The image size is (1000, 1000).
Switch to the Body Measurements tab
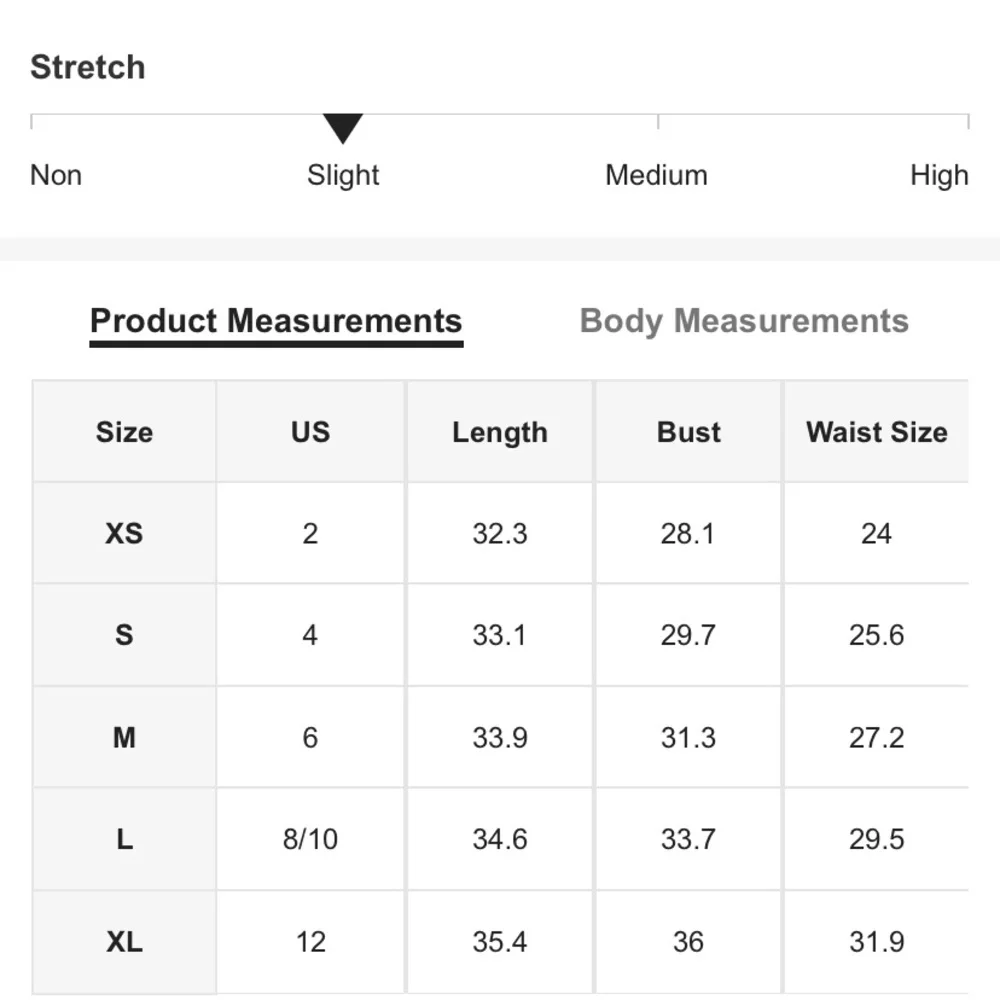point(744,321)
